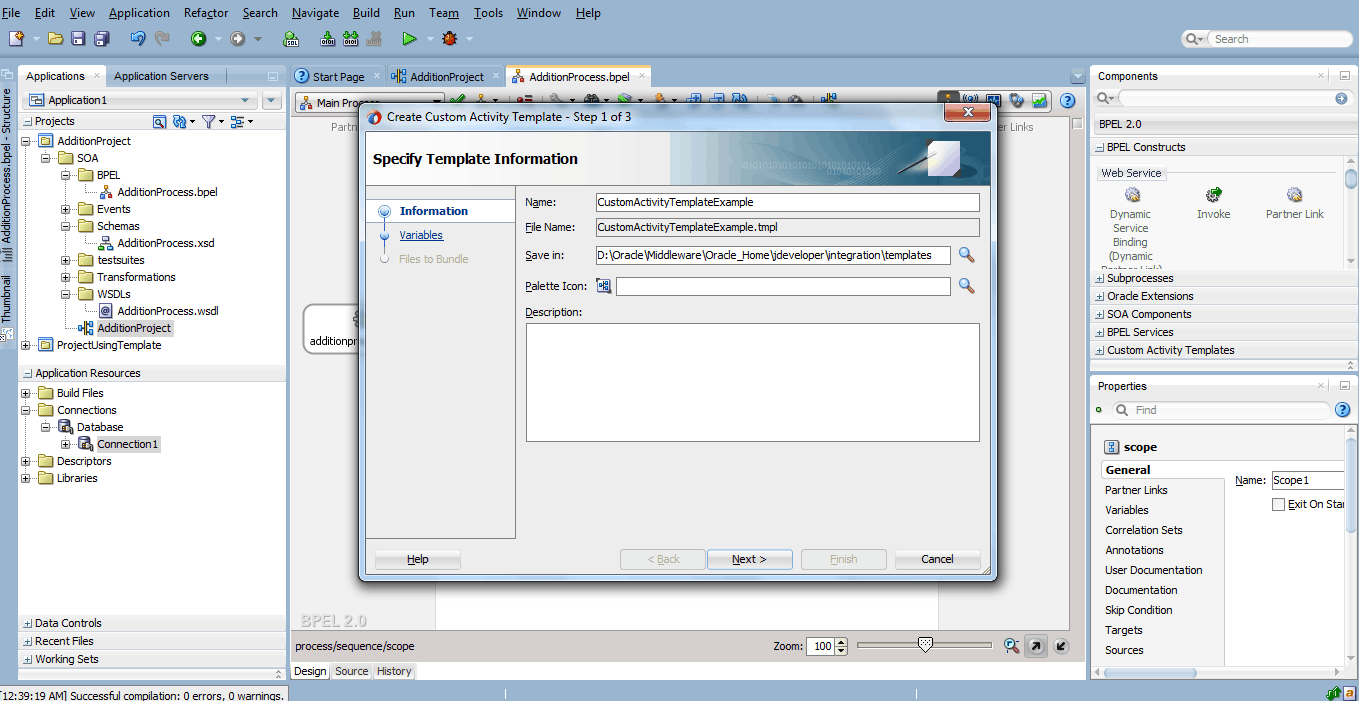This screenshot has width=1359, height=701.
Task: Click the Save toolbar icon
Action: (x=78, y=39)
